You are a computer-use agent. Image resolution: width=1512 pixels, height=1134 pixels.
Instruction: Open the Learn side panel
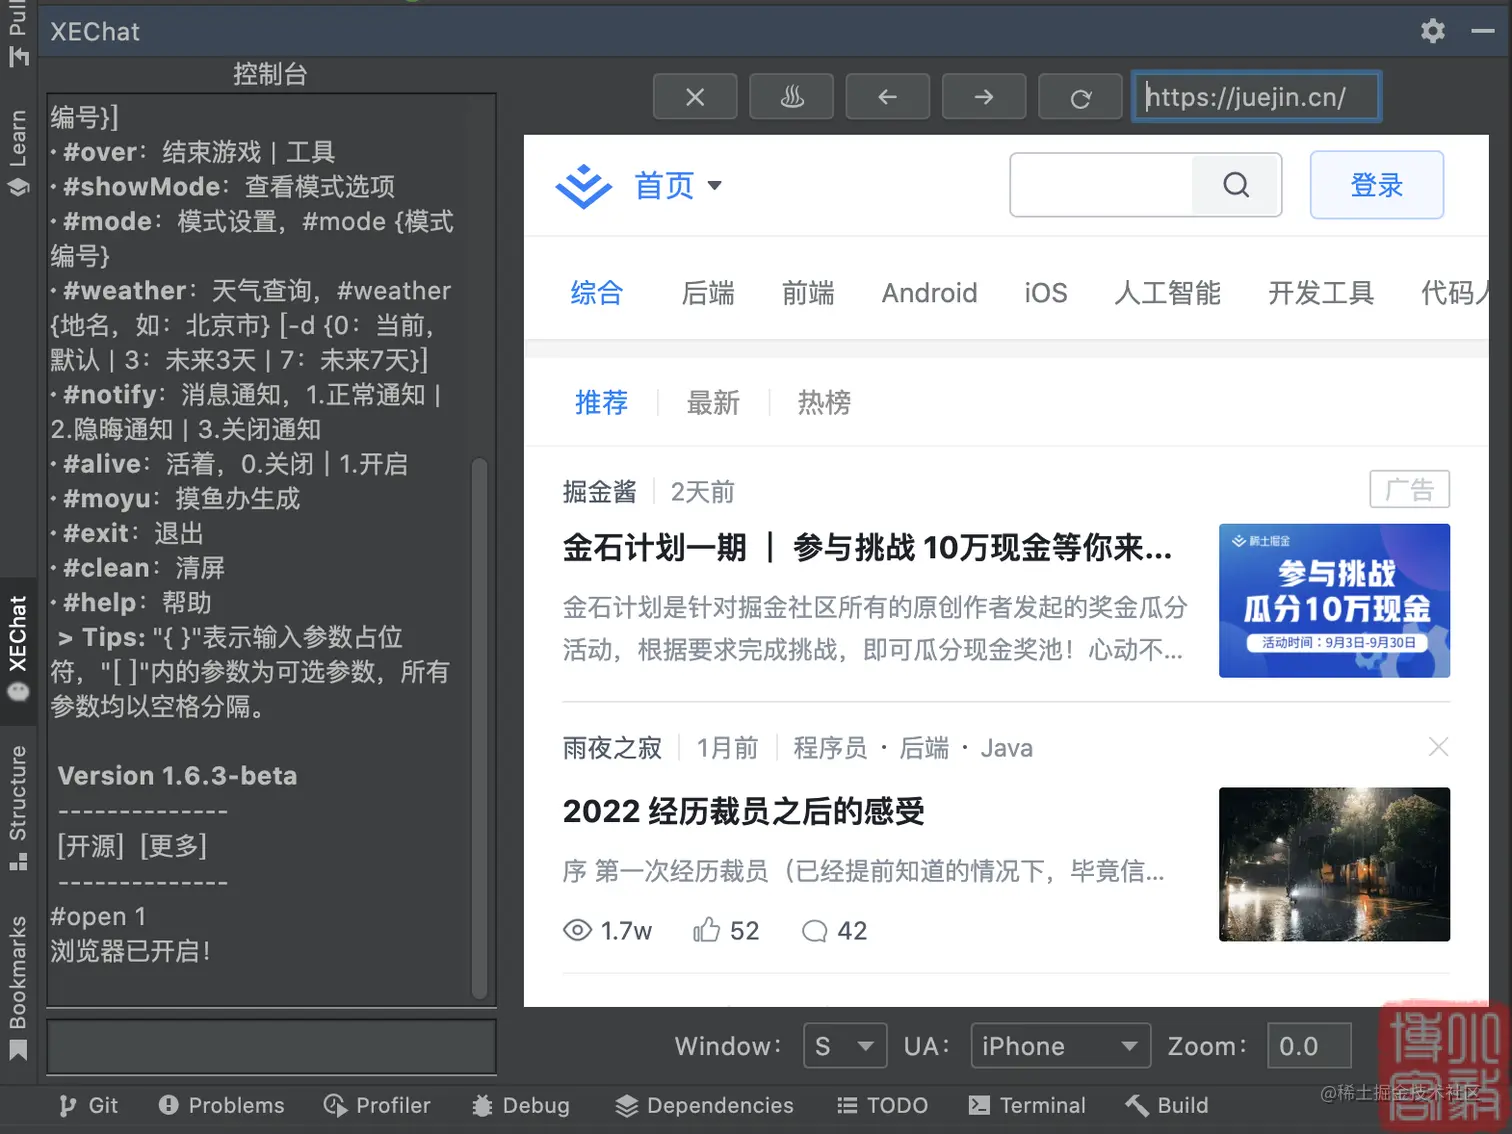[18, 152]
